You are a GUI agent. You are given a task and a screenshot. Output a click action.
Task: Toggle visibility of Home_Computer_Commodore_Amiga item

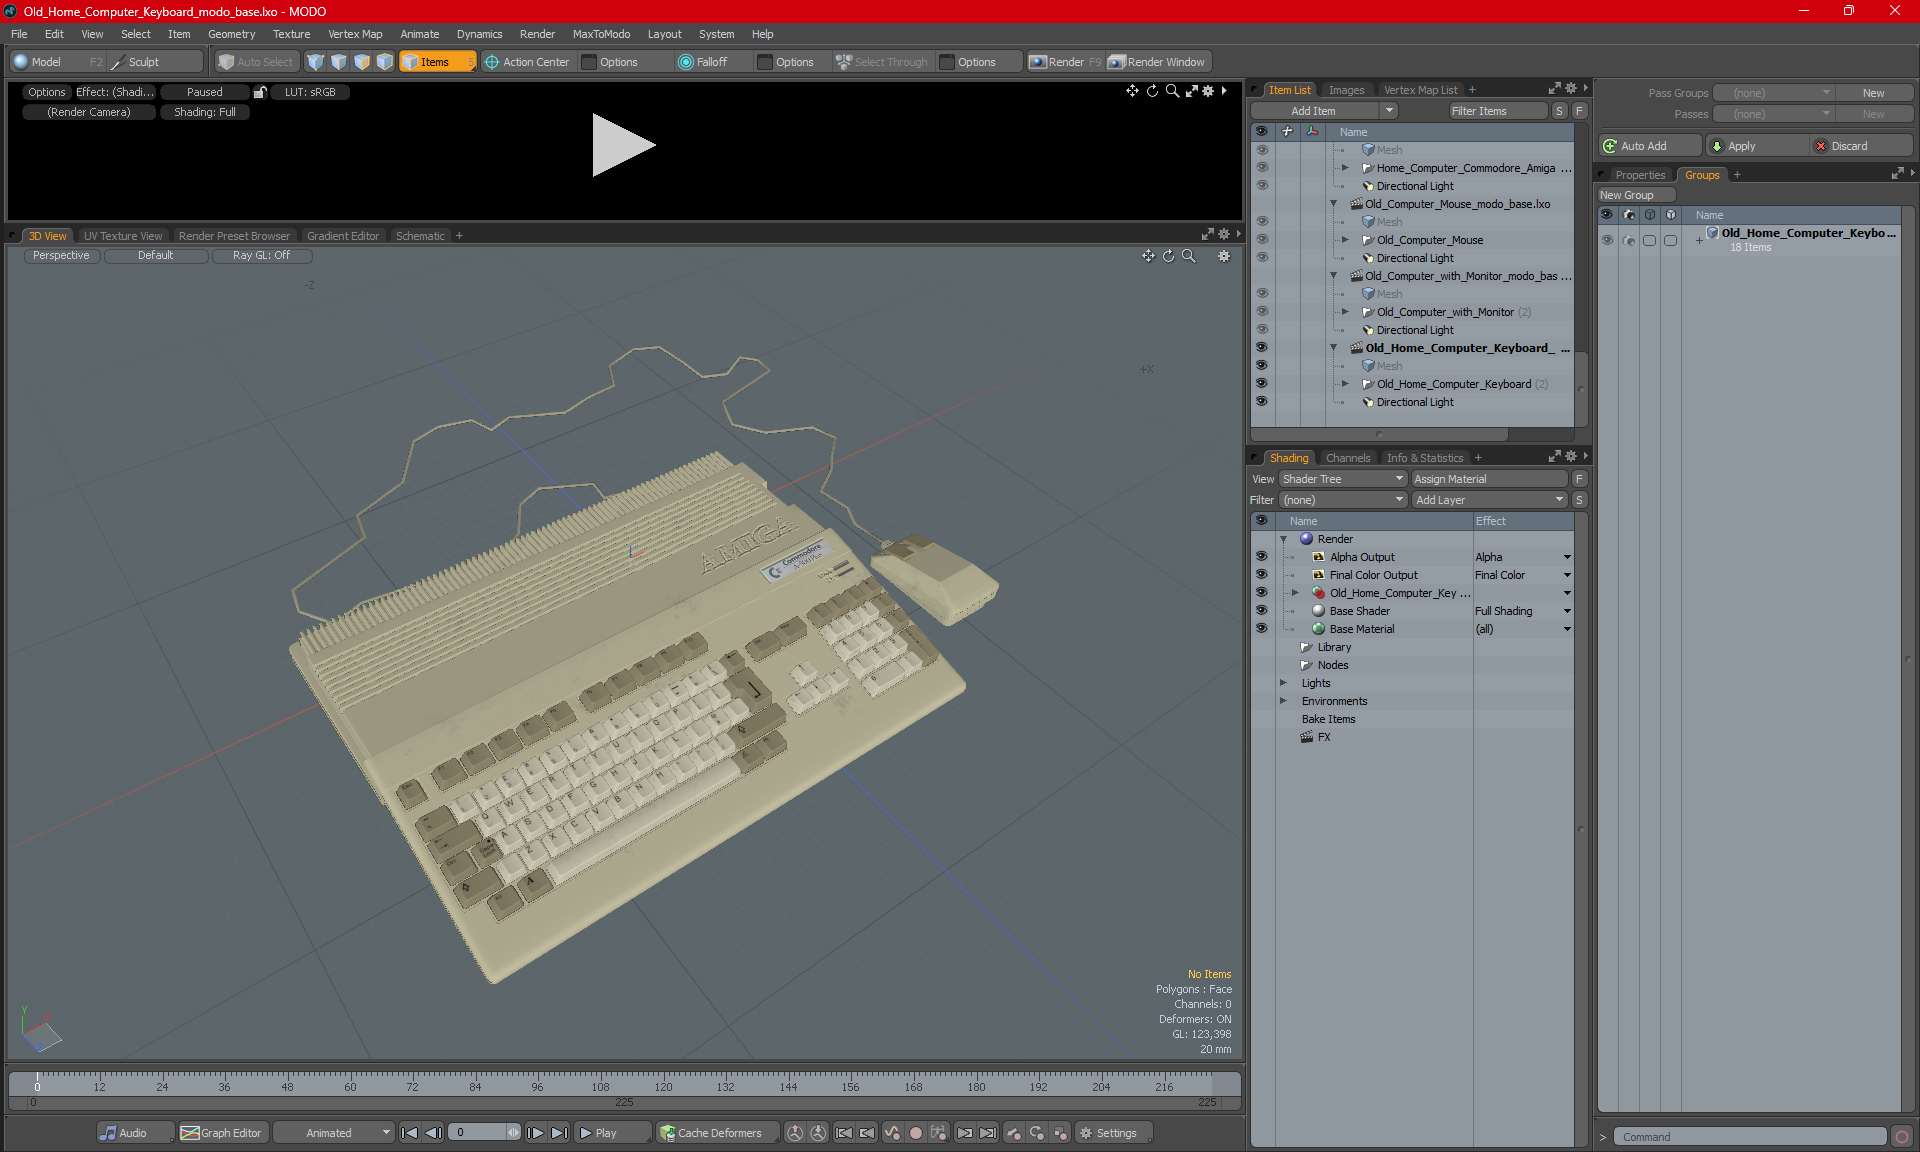(1262, 168)
